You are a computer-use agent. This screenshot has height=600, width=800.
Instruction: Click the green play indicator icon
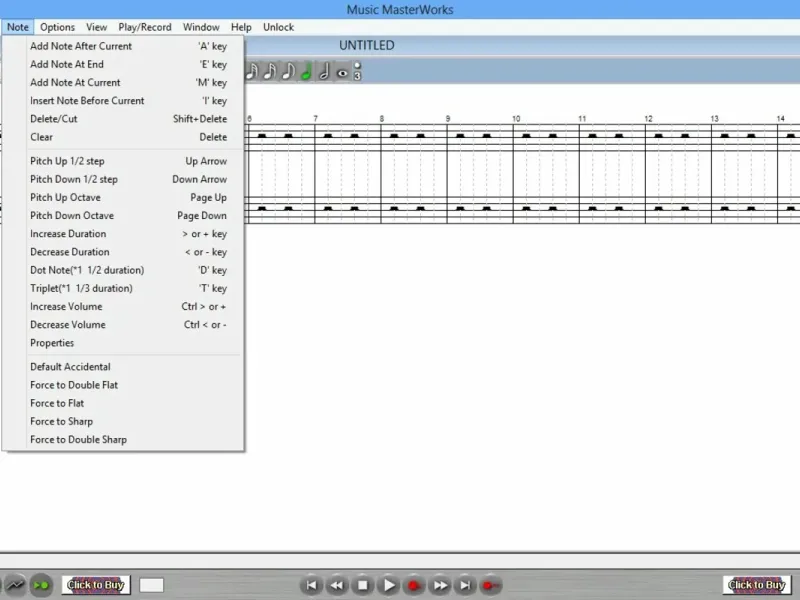41,585
